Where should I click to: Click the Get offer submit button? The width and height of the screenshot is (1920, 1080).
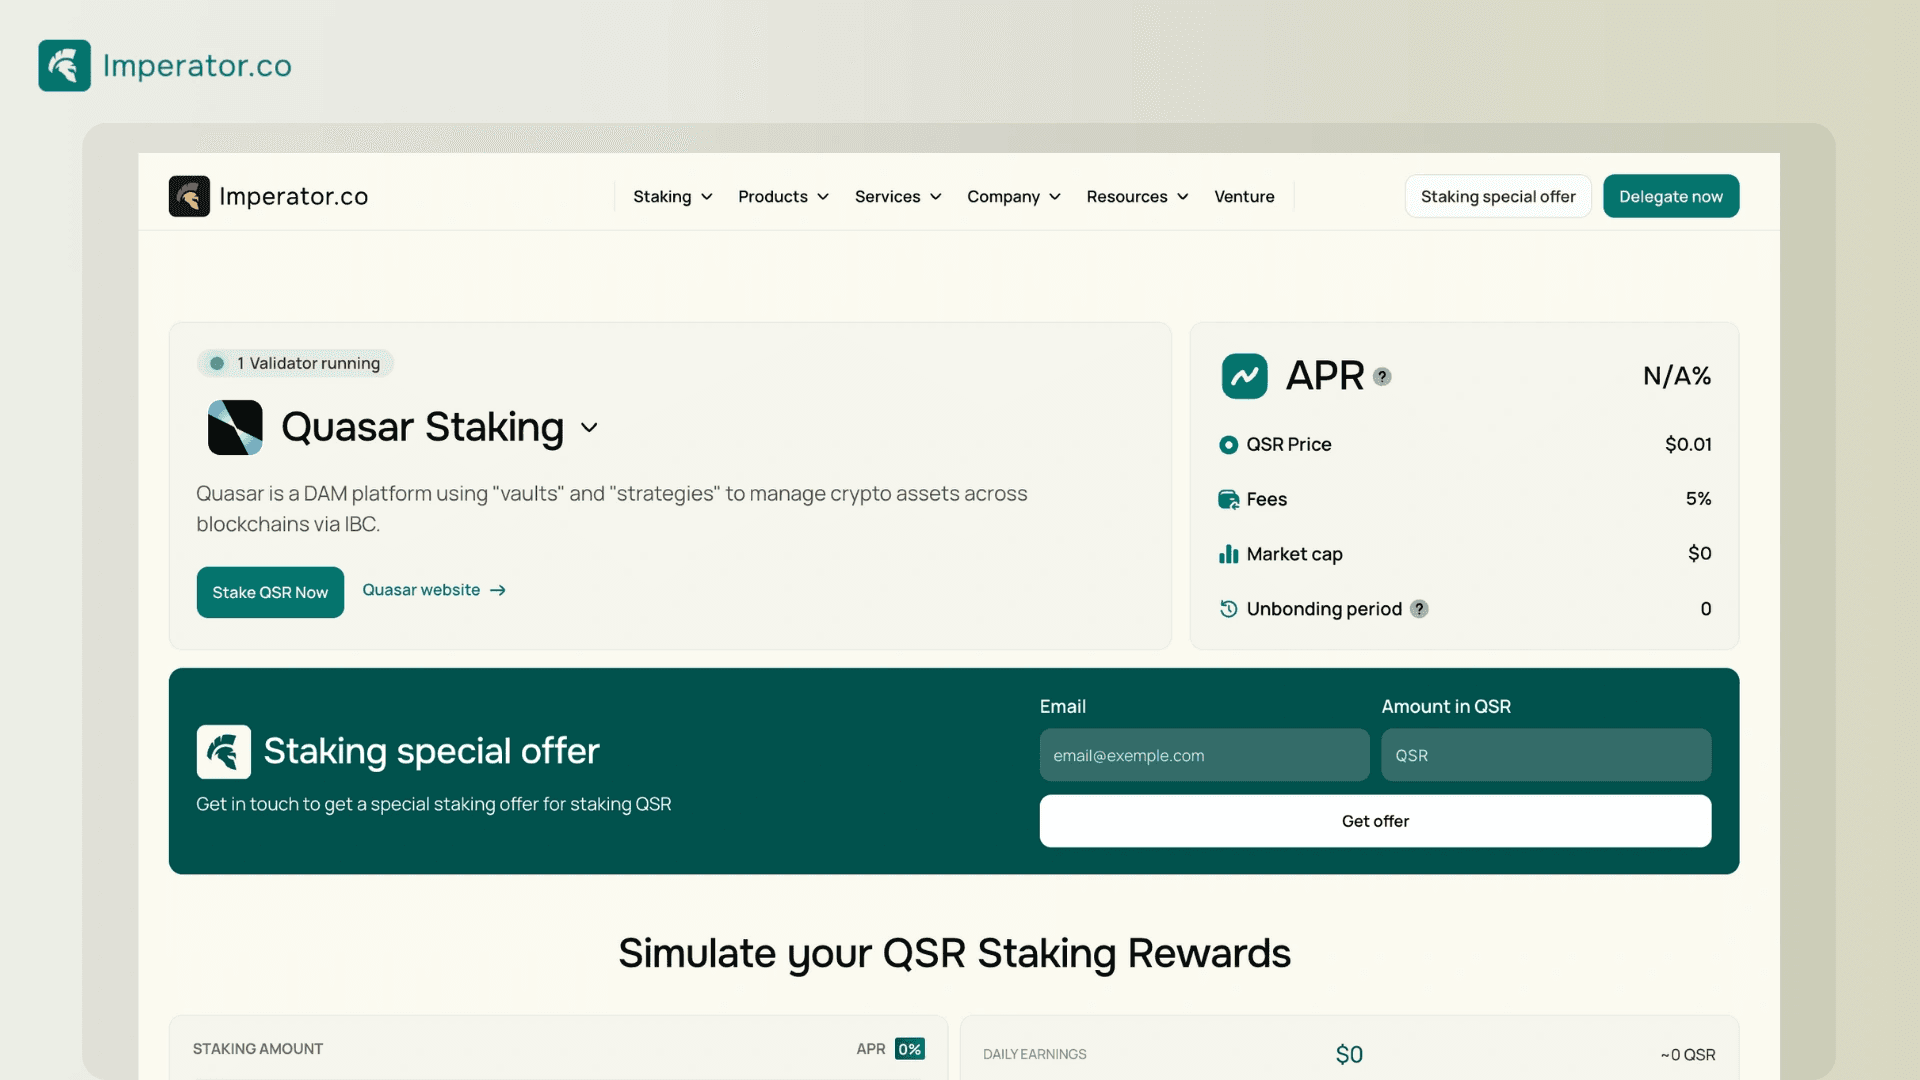click(1375, 820)
